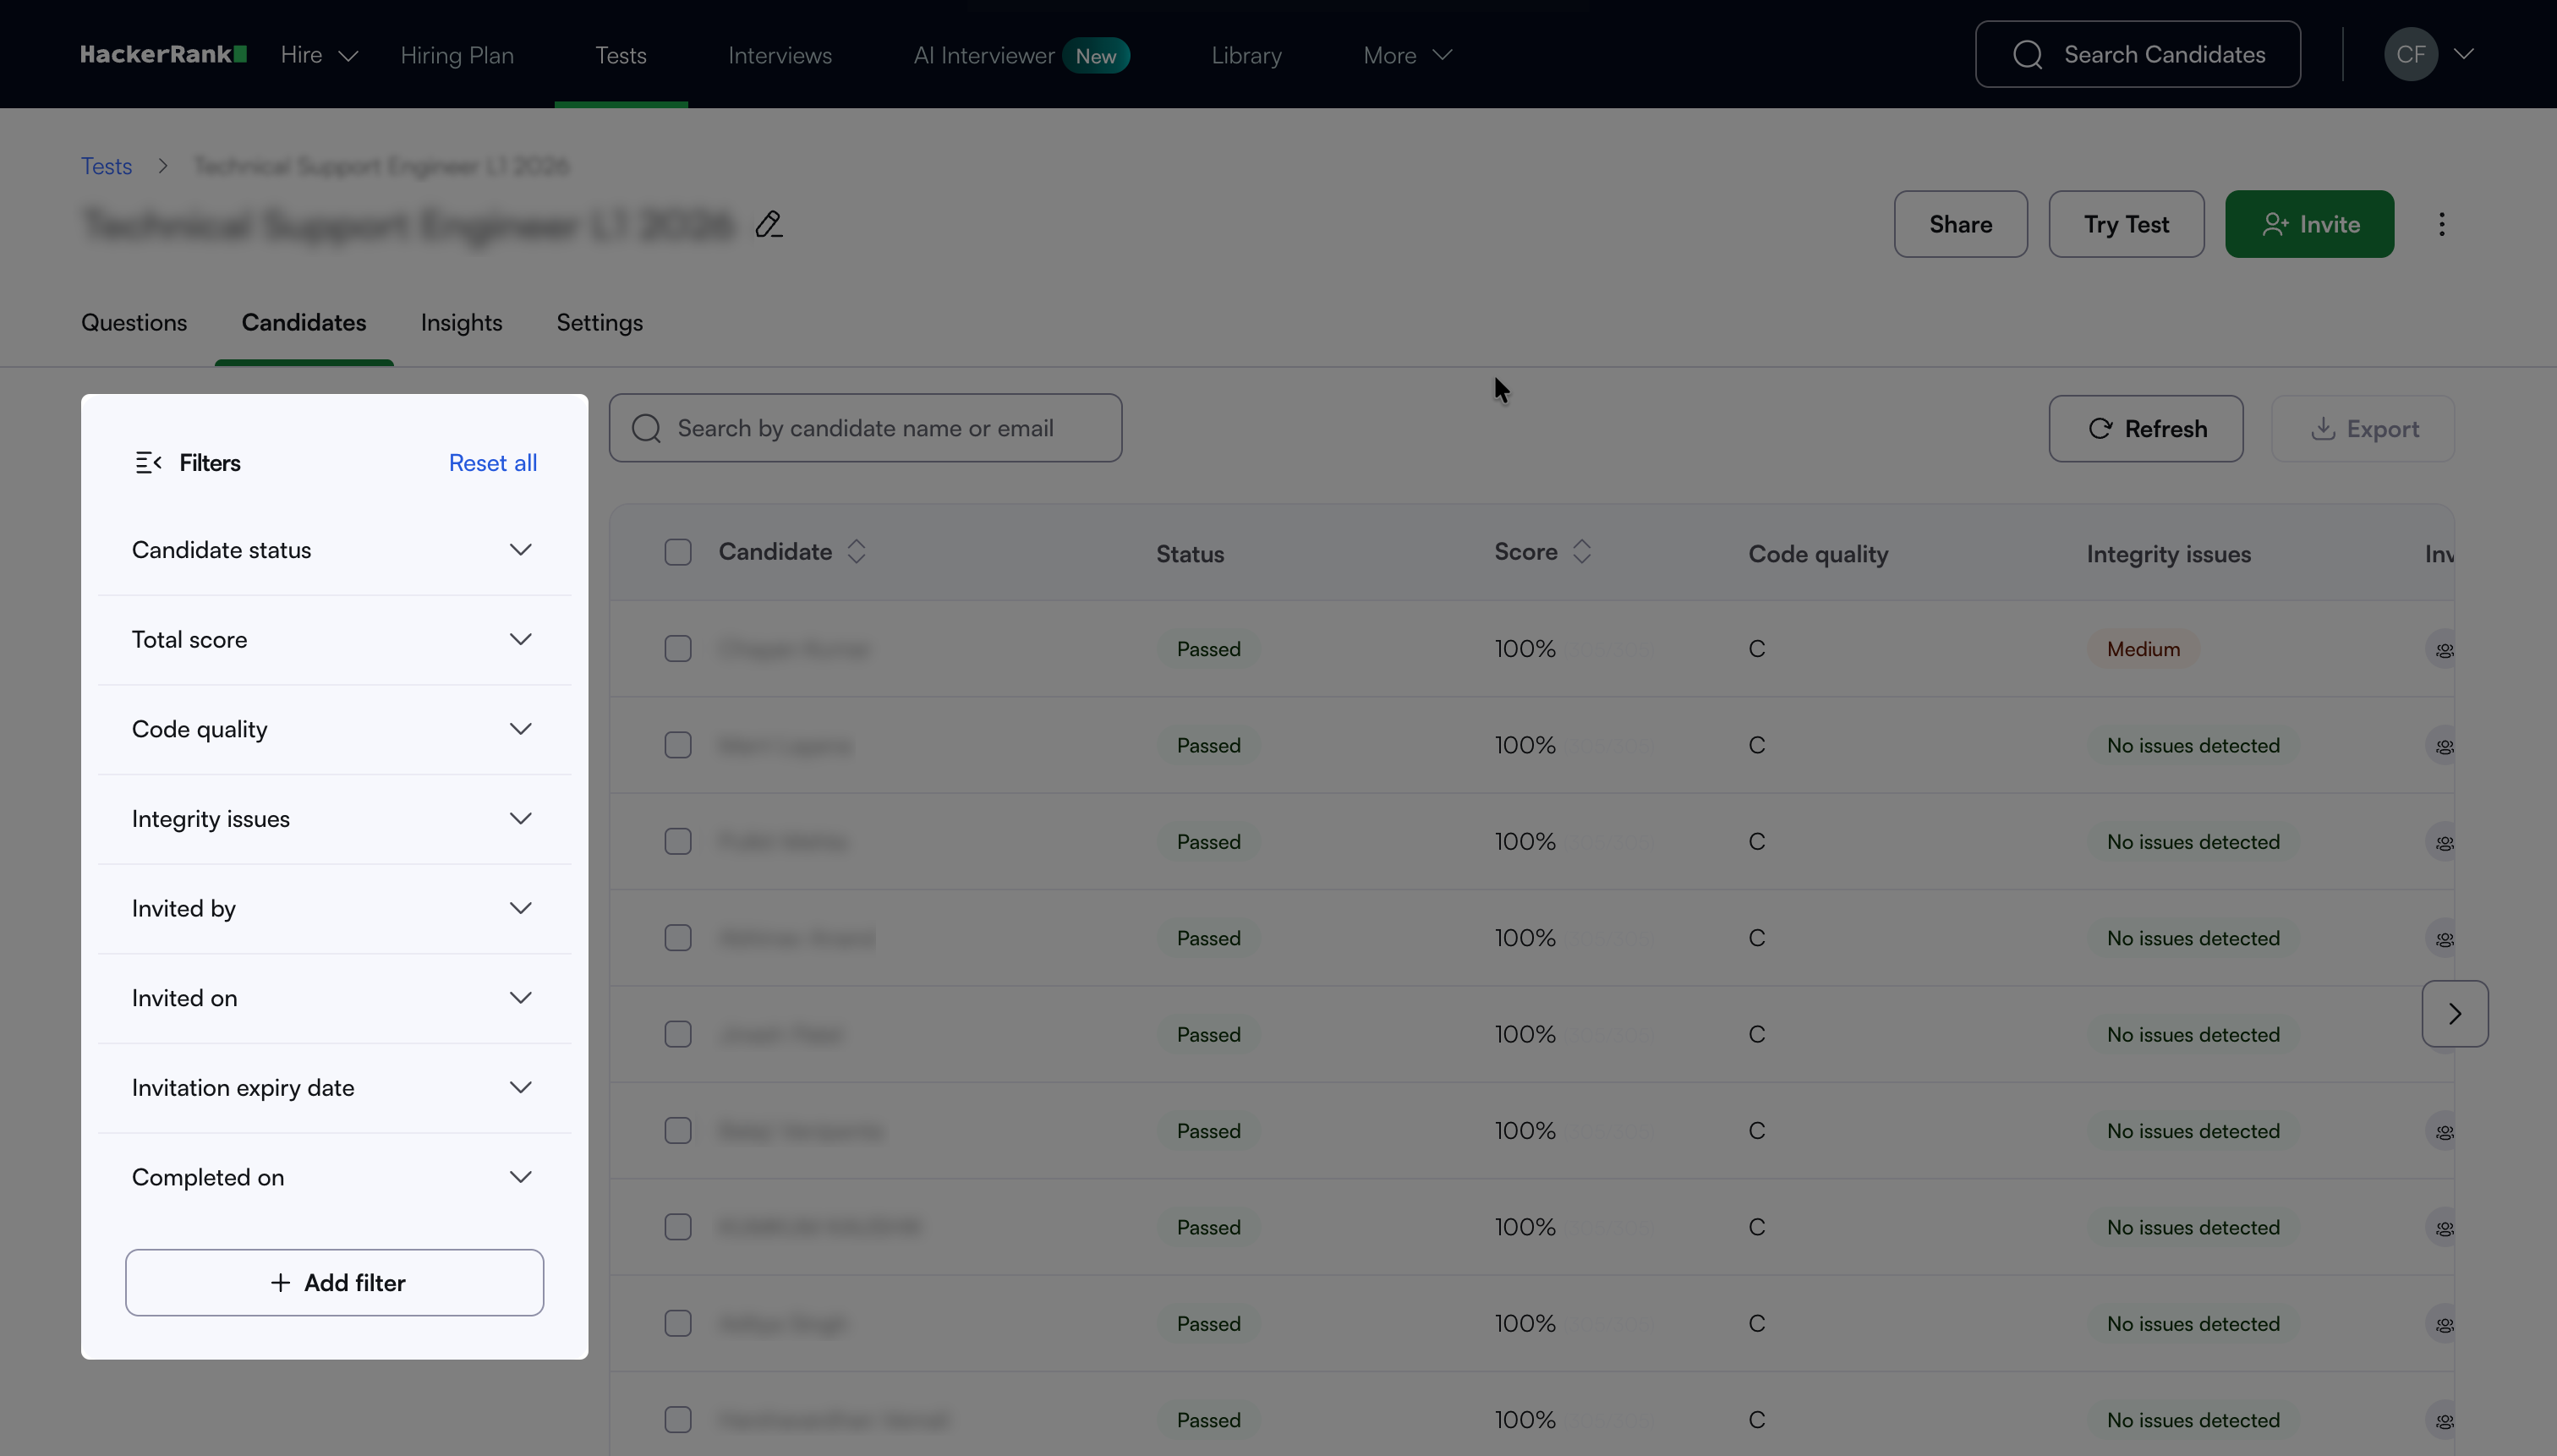Sort by Score column arrows
This screenshot has height=1456, width=2557.
[1581, 551]
